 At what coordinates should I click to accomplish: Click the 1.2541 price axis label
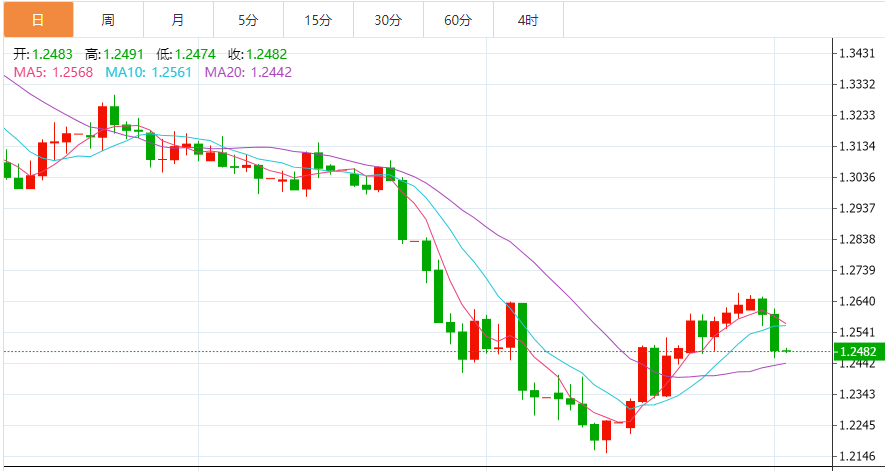pos(857,332)
